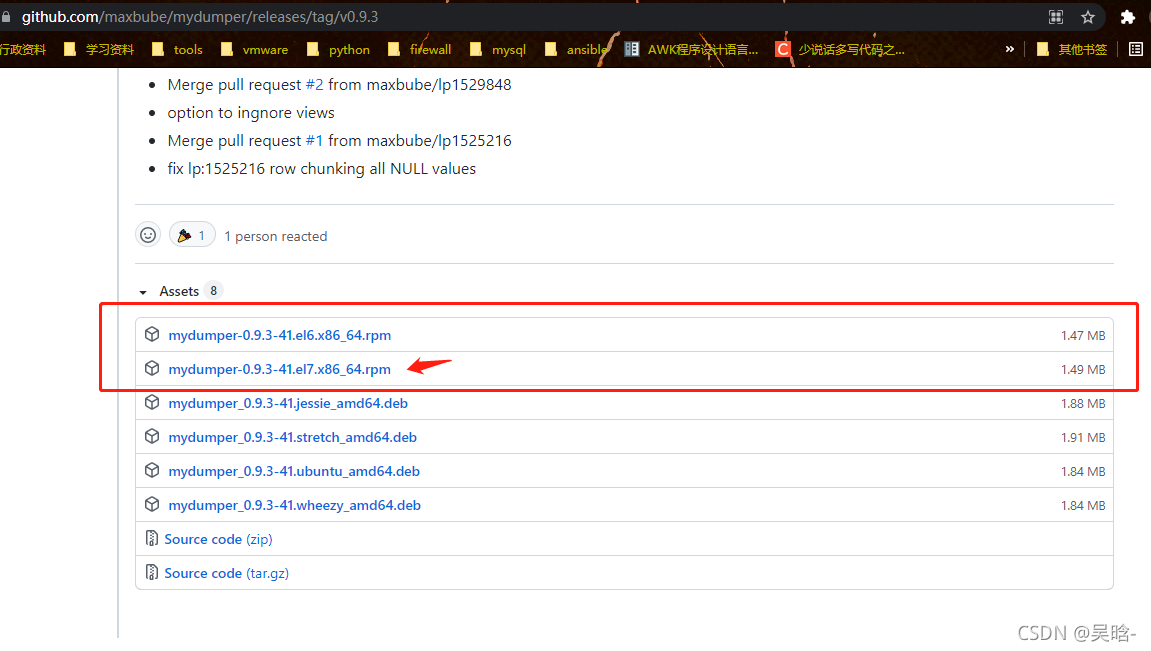Click the github.com URL in the address bar
This screenshot has height=651, width=1151.
coord(200,17)
